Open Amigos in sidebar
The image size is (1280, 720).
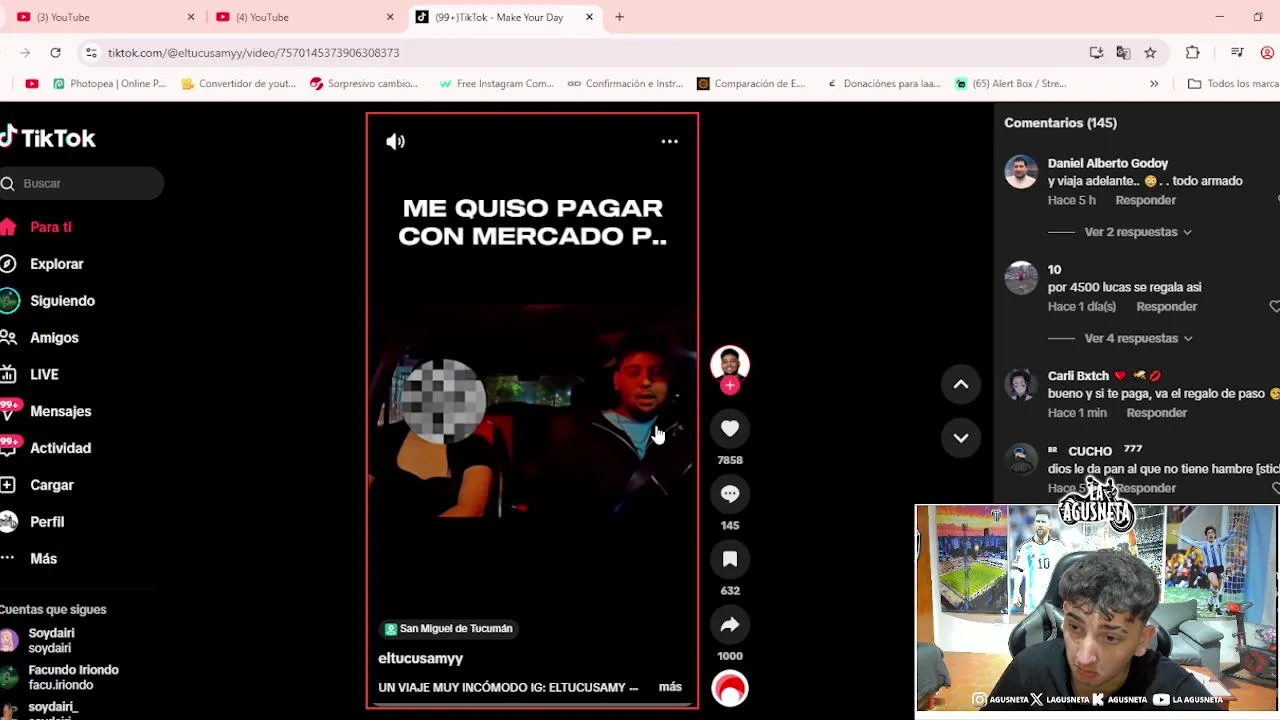point(42,338)
